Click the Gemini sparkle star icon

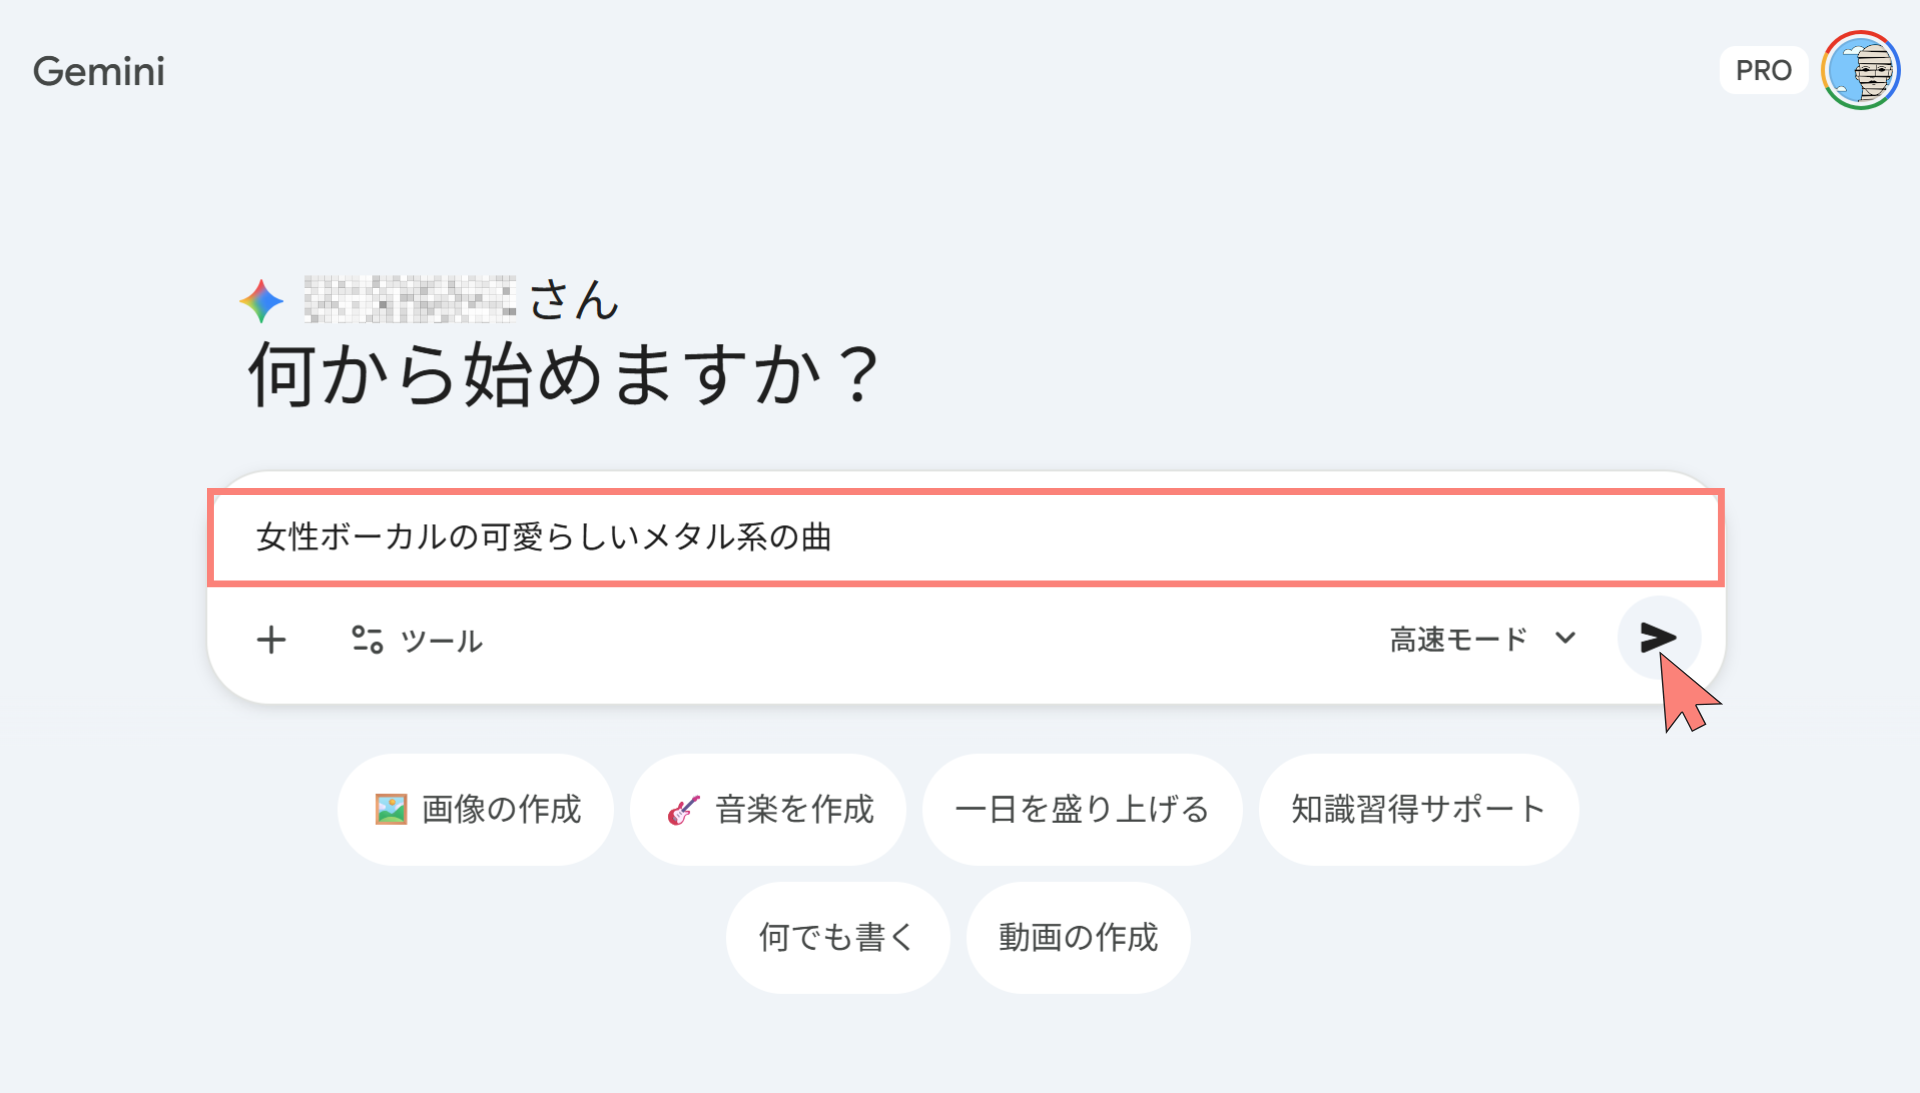262,301
